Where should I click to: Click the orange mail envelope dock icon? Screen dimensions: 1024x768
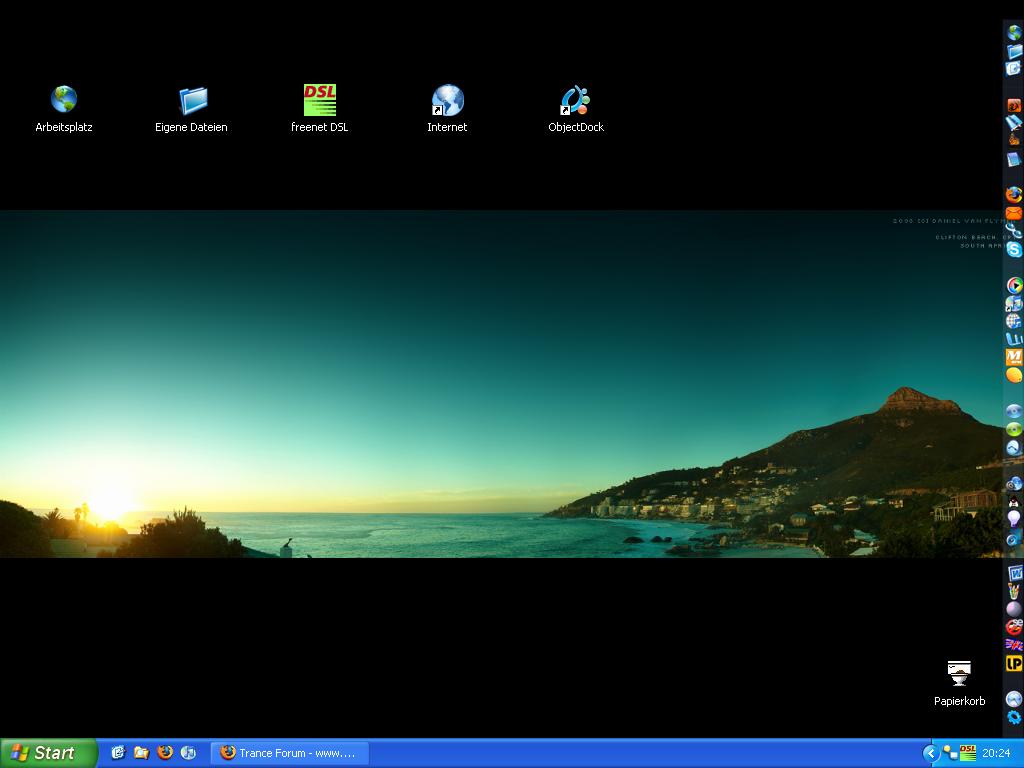(1014, 213)
